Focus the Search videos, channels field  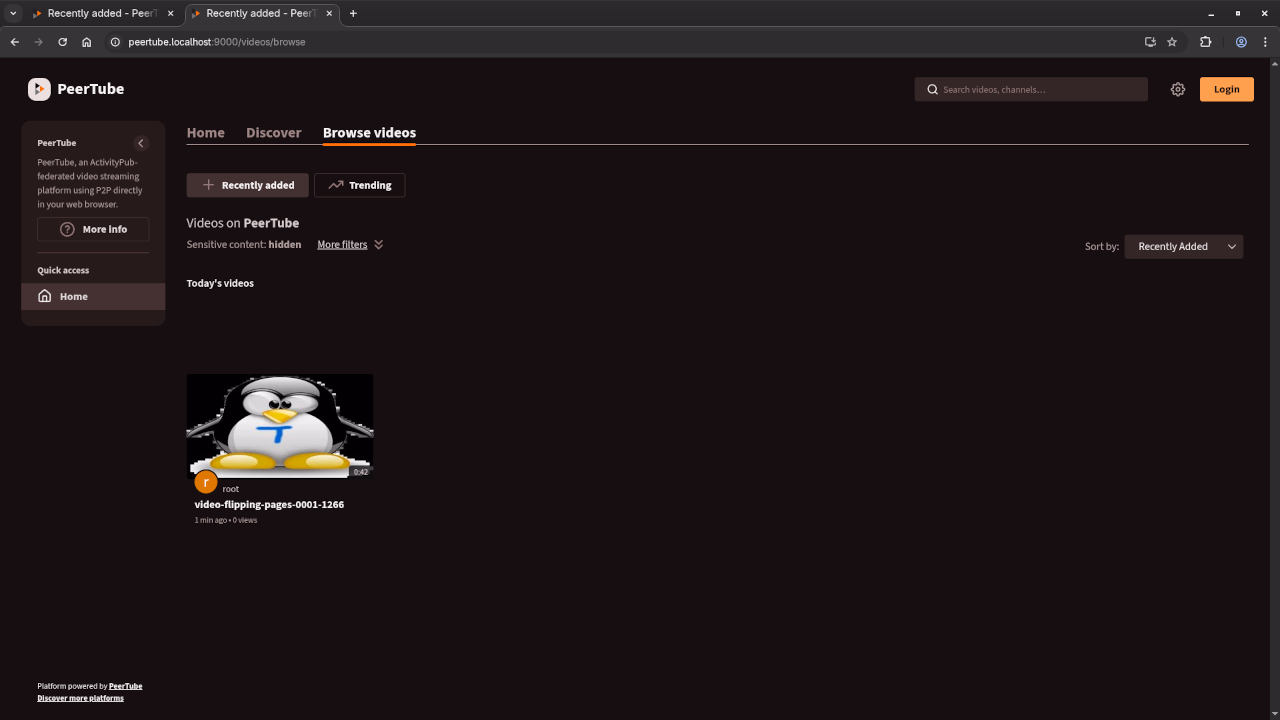pyautogui.click(x=1031, y=89)
